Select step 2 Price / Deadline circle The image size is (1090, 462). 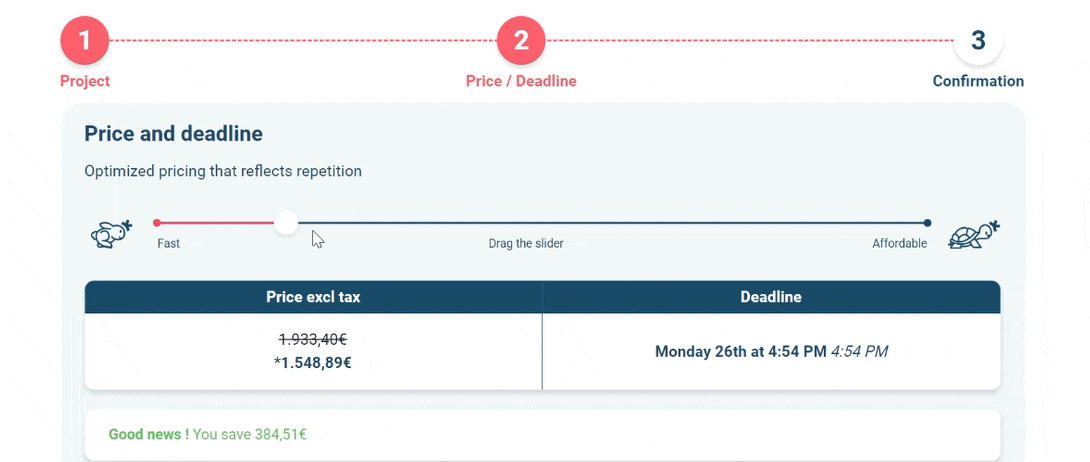(x=521, y=41)
